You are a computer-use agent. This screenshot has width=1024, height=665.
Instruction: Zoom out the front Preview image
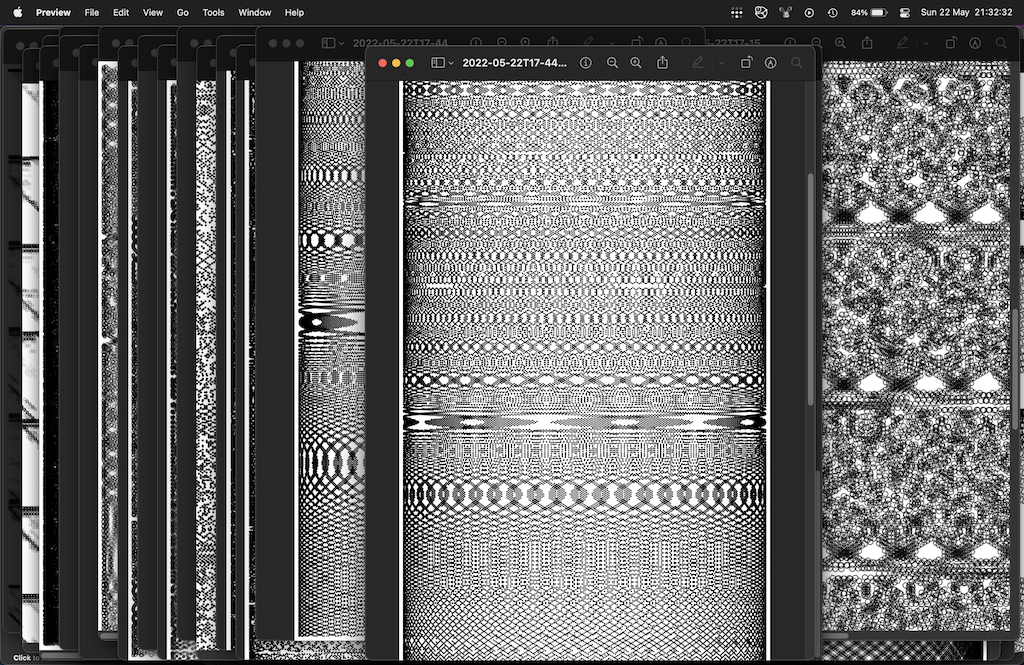(613, 62)
